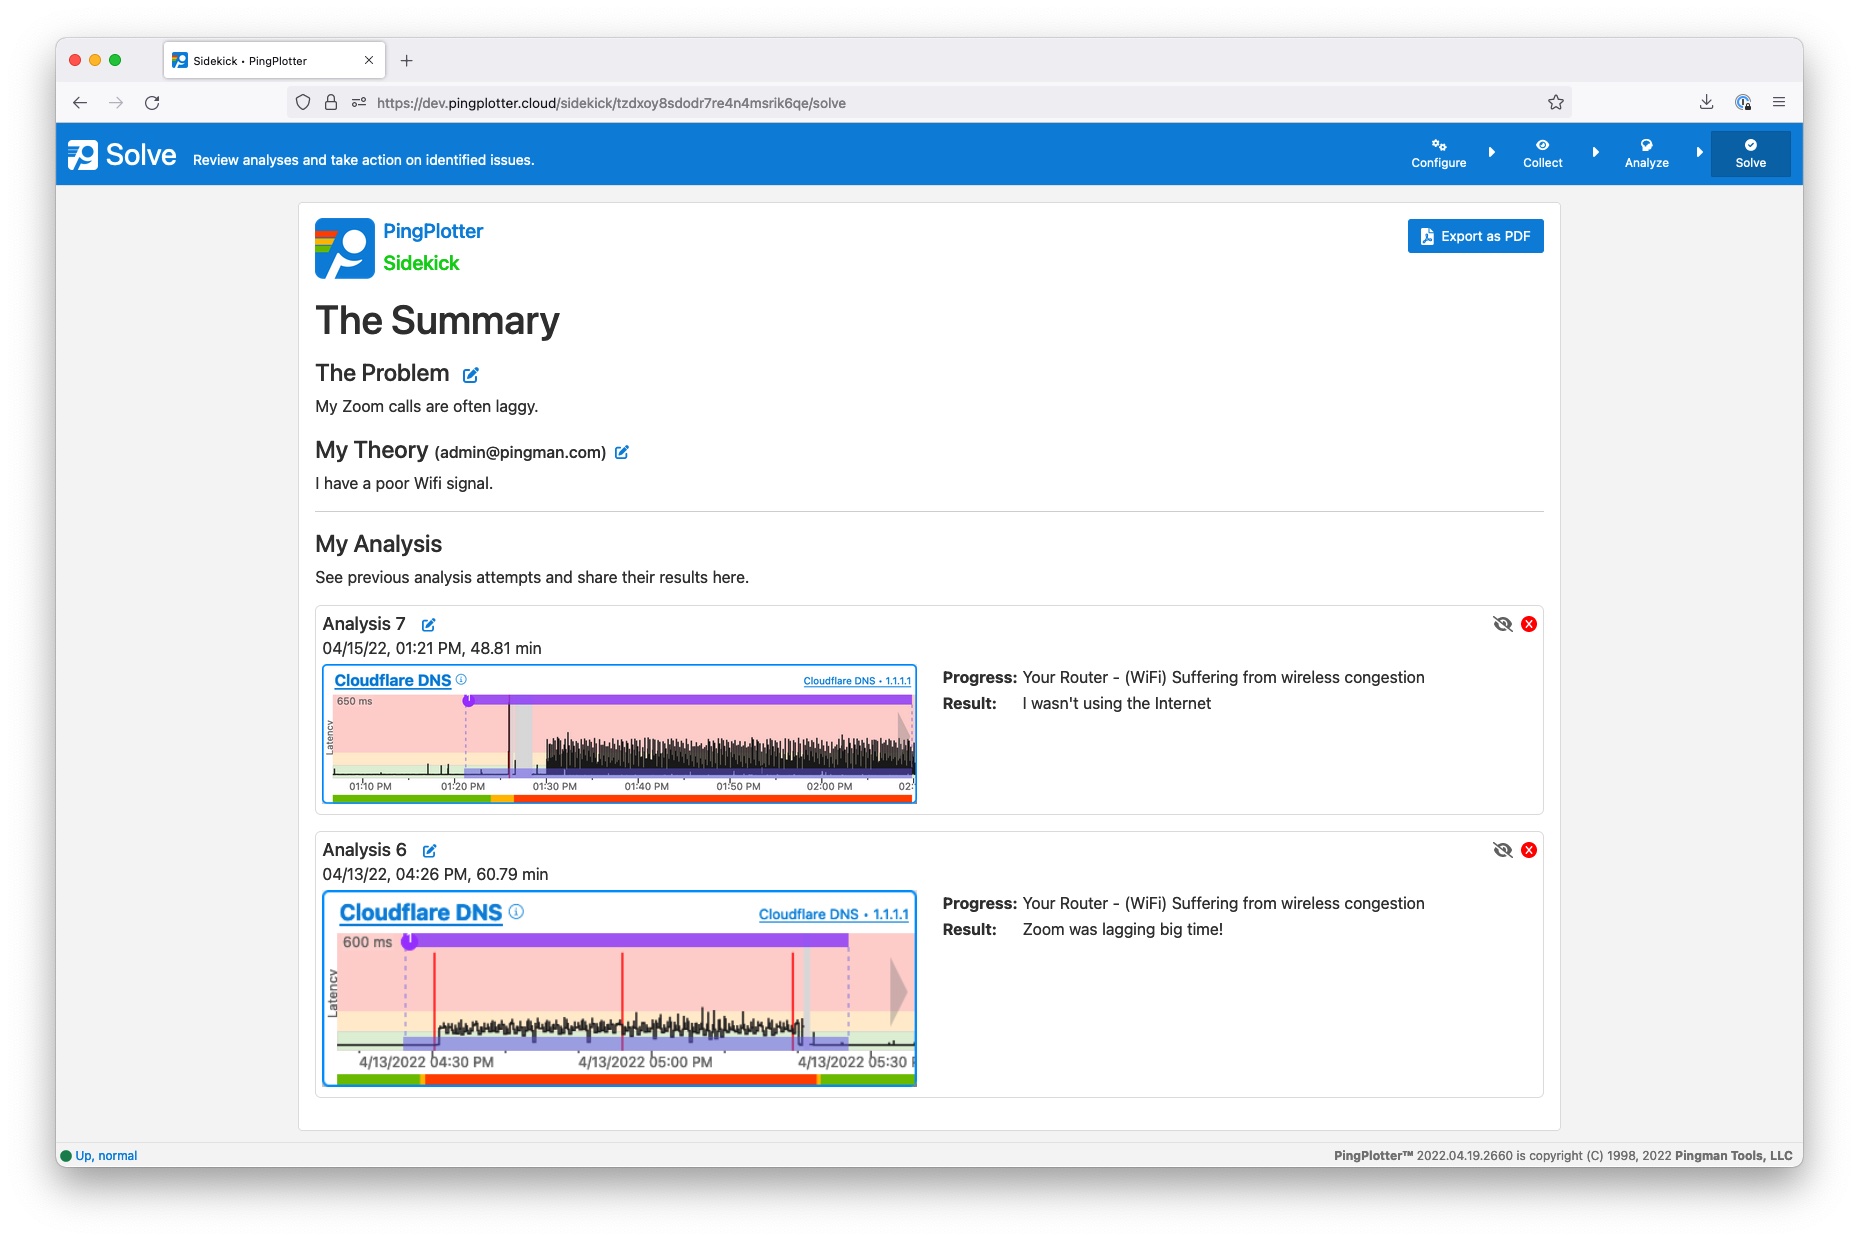Open Cloudflare DNS title in Analysis 7
The height and width of the screenshot is (1241, 1859).
pyautogui.click(x=392, y=680)
